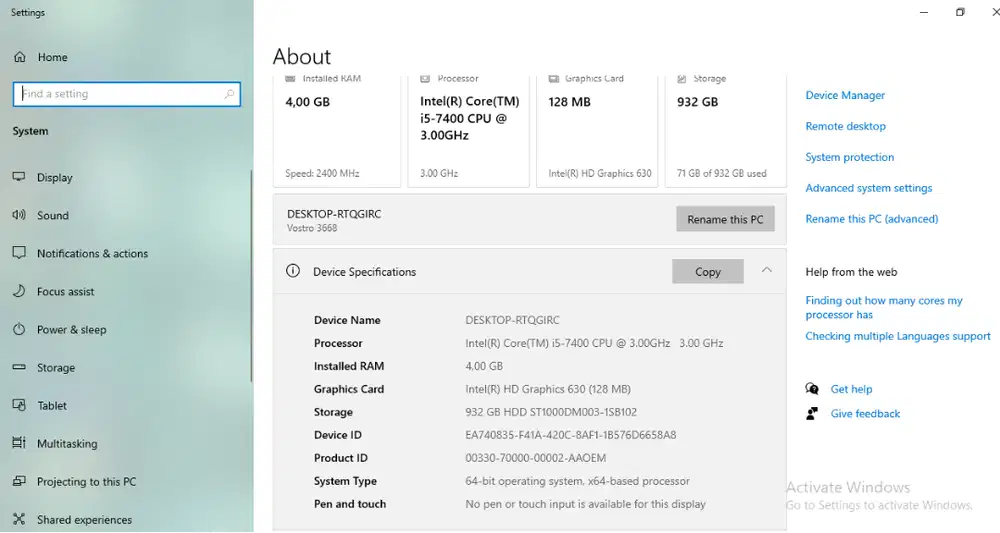Image resolution: width=1000 pixels, height=533 pixels.
Task: Open the Storage settings icon
Action: tap(18, 367)
